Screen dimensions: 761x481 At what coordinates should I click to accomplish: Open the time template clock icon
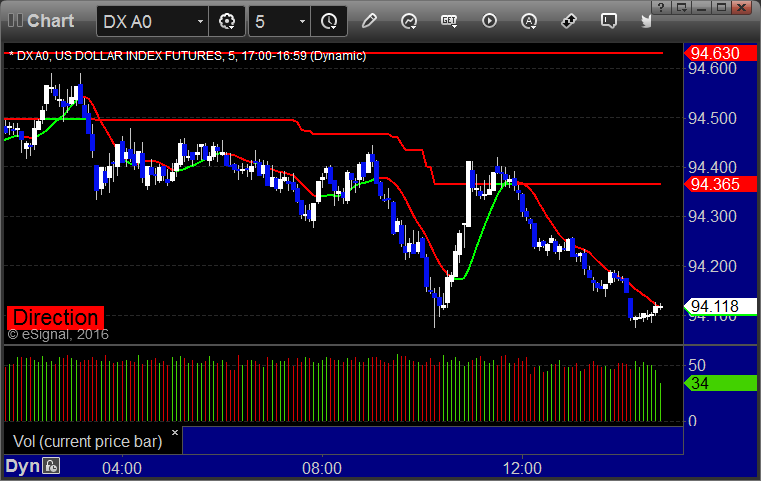pos(329,21)
